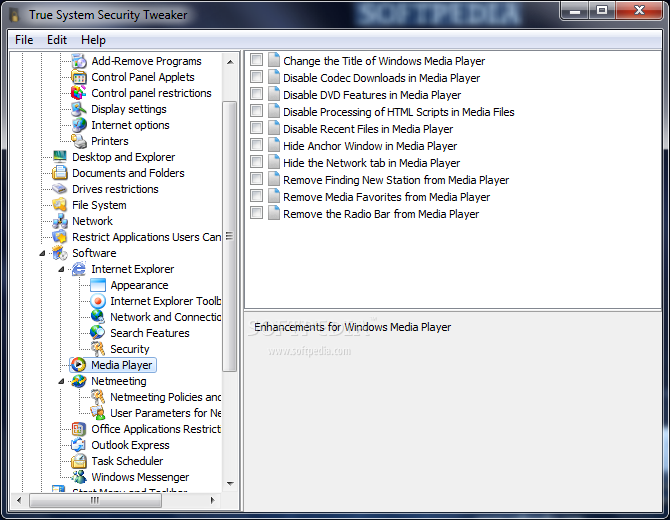Screen dimensions: 670x520
Task: Click the Windows Messenger icon
Action: tap(79, 477)
